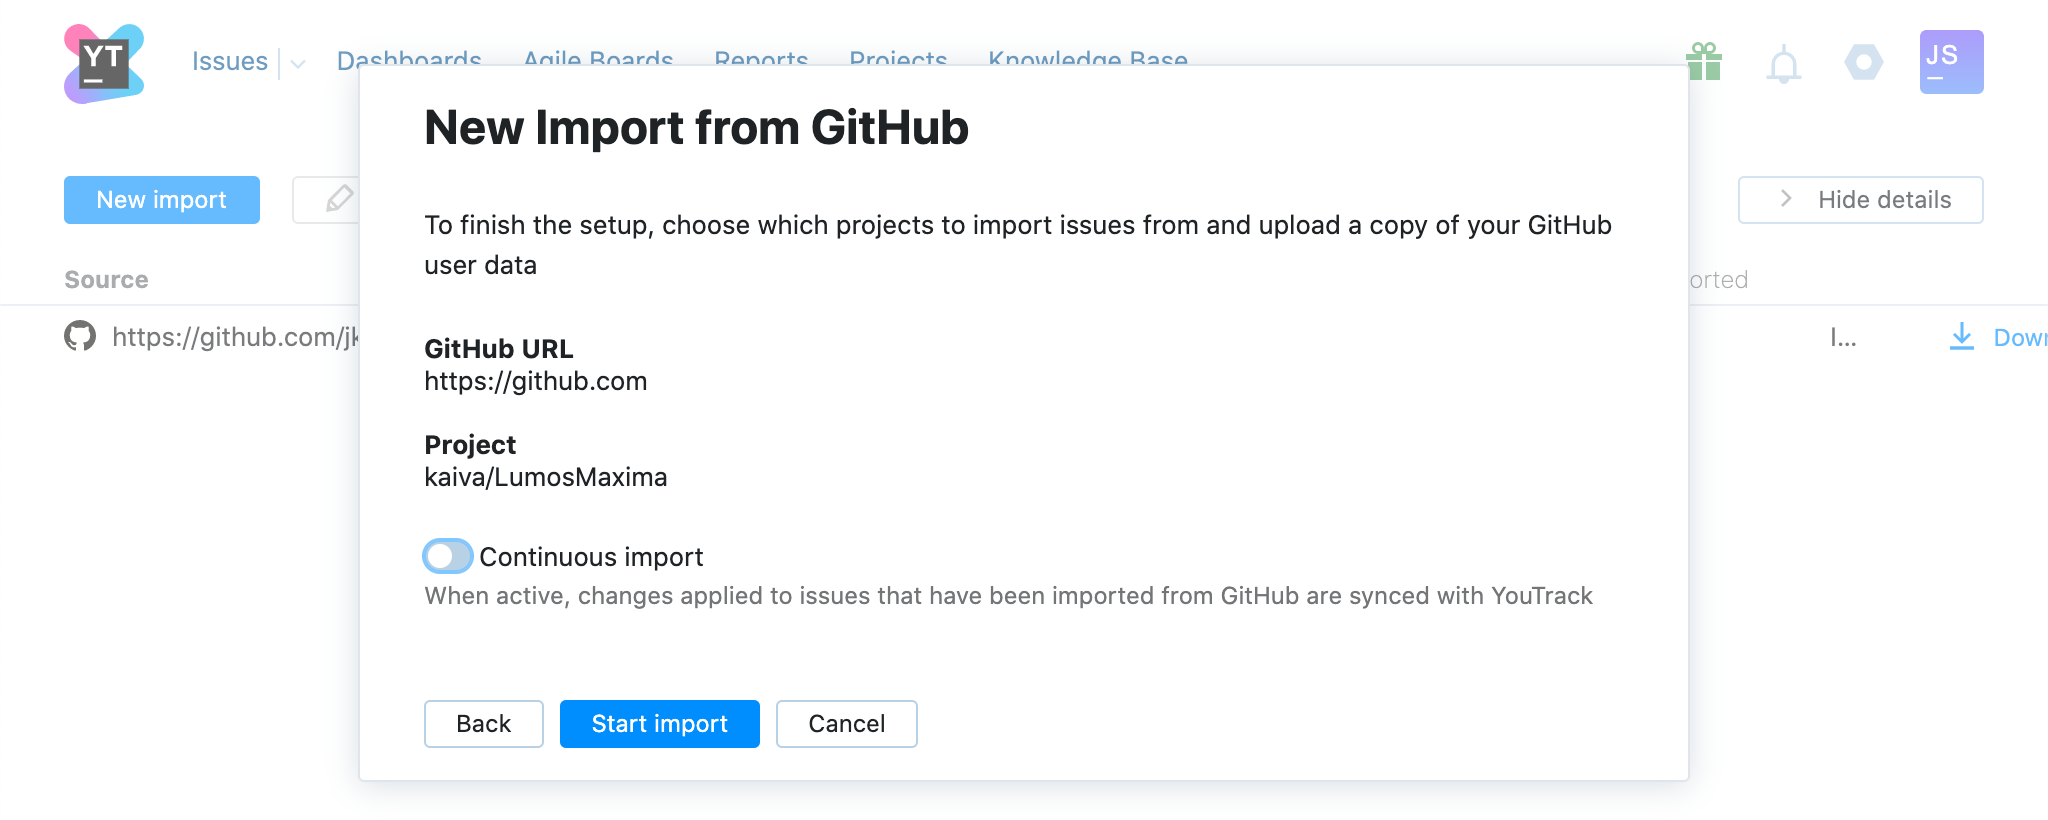Viewport: 2048px width, 820px height.
Task: Click the Back button
Action: pos(483,723)
